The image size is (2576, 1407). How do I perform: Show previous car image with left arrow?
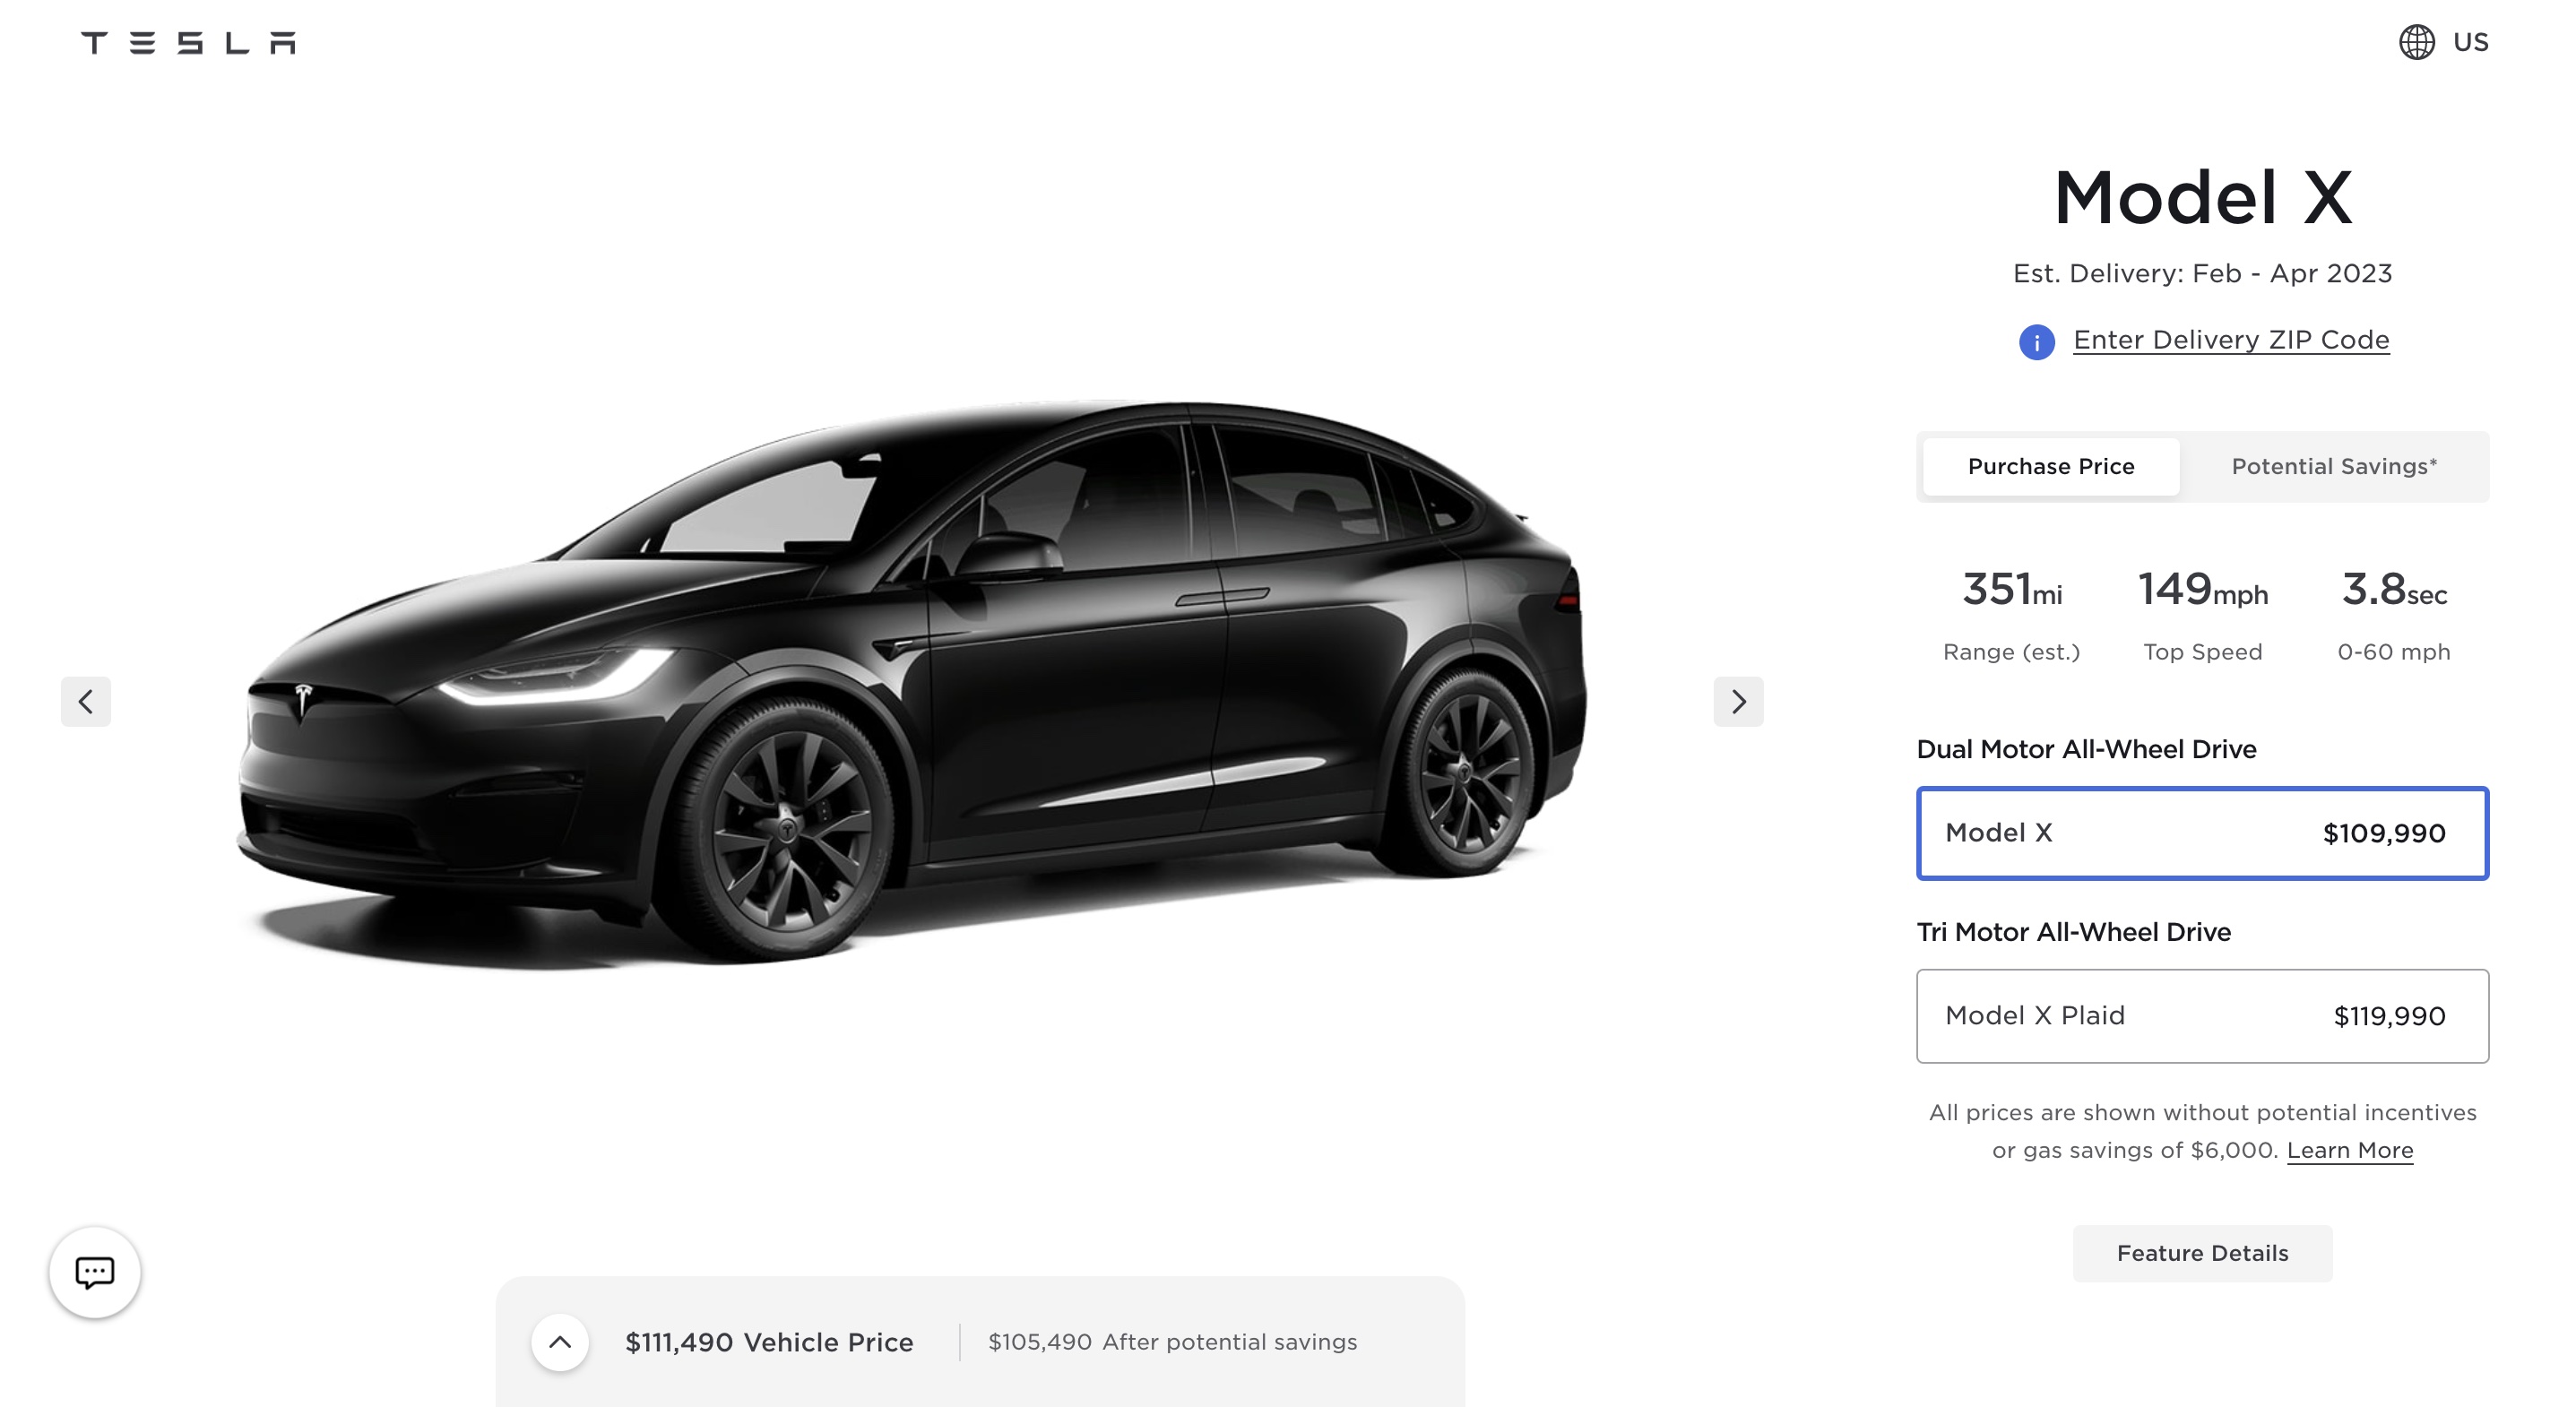(x=86, y=701)
